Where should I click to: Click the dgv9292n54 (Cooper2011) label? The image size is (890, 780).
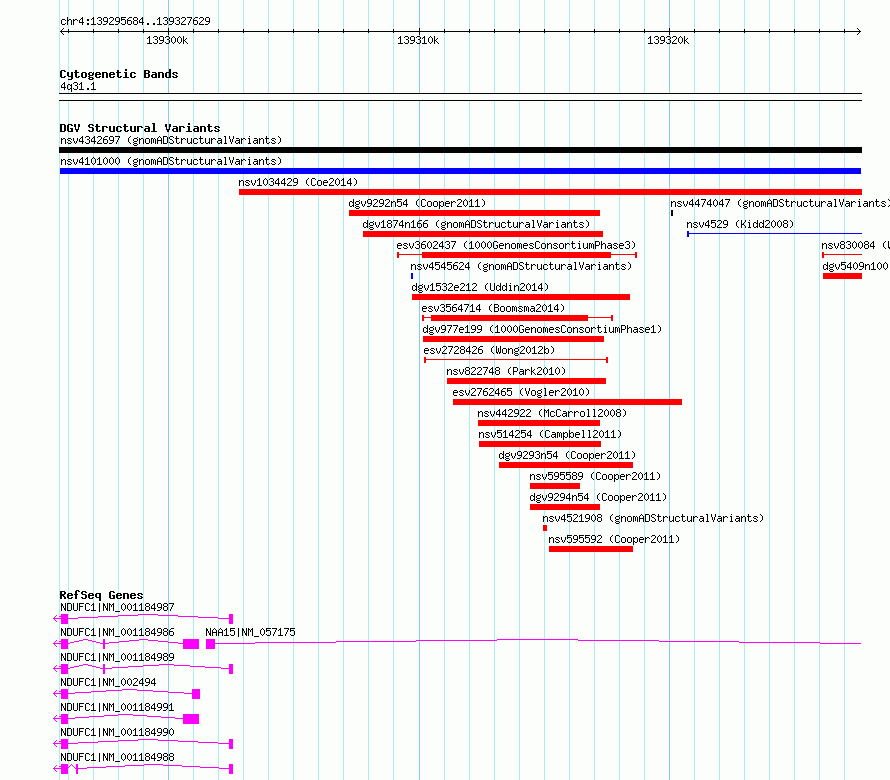[x=417, y=203]
